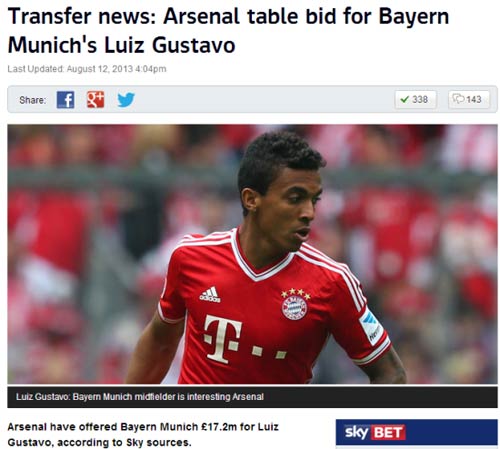Click the Arsenal £17.2m offer paragraph
This screenshot has height=449, width=500.
143,435
